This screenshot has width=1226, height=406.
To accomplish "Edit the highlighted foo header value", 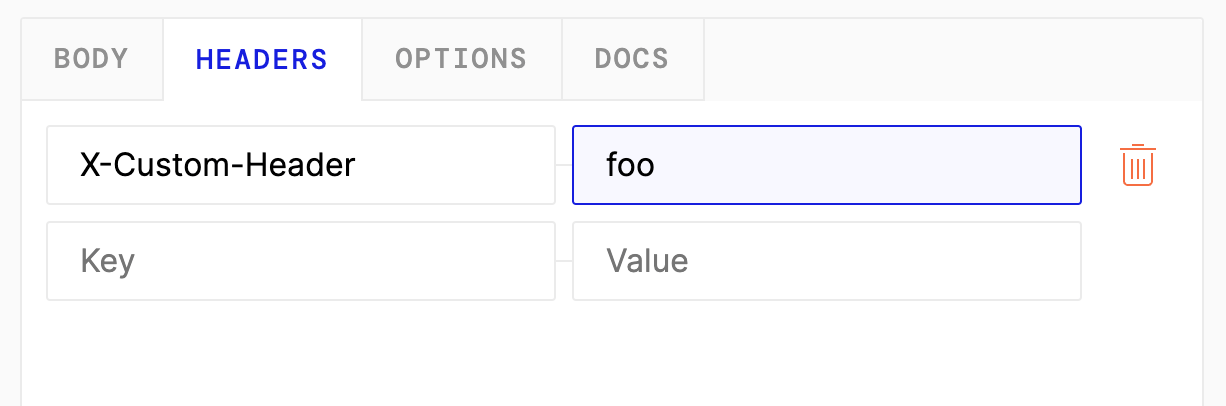I will click(826, 165).
